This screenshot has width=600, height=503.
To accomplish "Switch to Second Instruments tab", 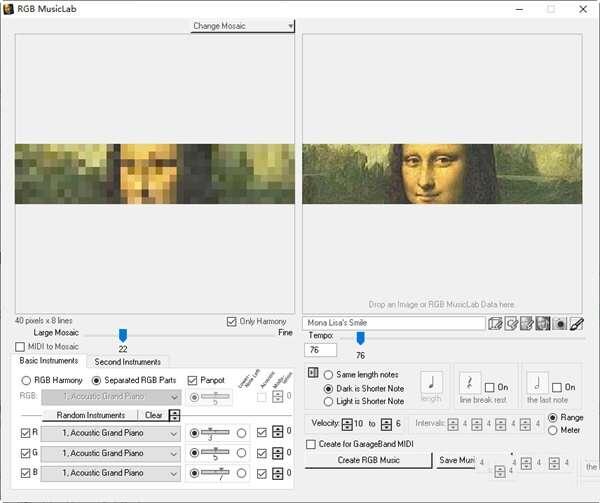I will pyautogui.click(x=127, y=361).
